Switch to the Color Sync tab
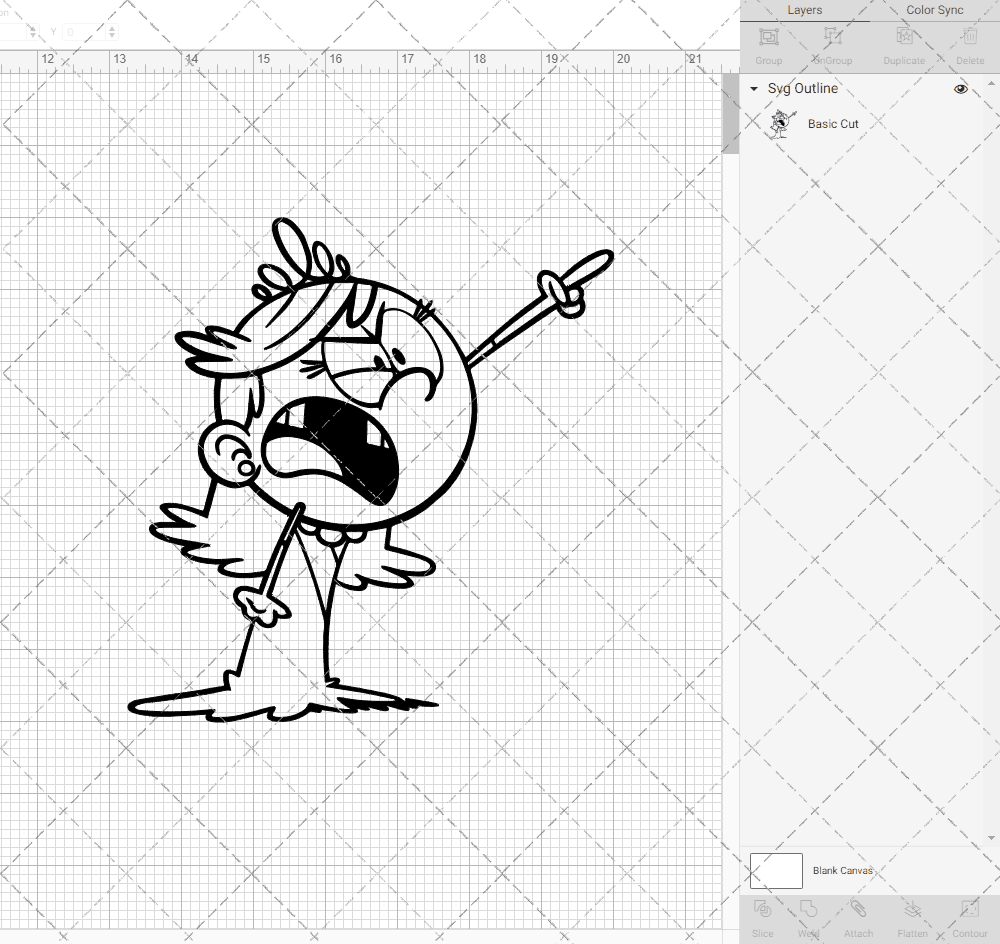Viewport: 1000px width, 944px height. coord(934,10)
